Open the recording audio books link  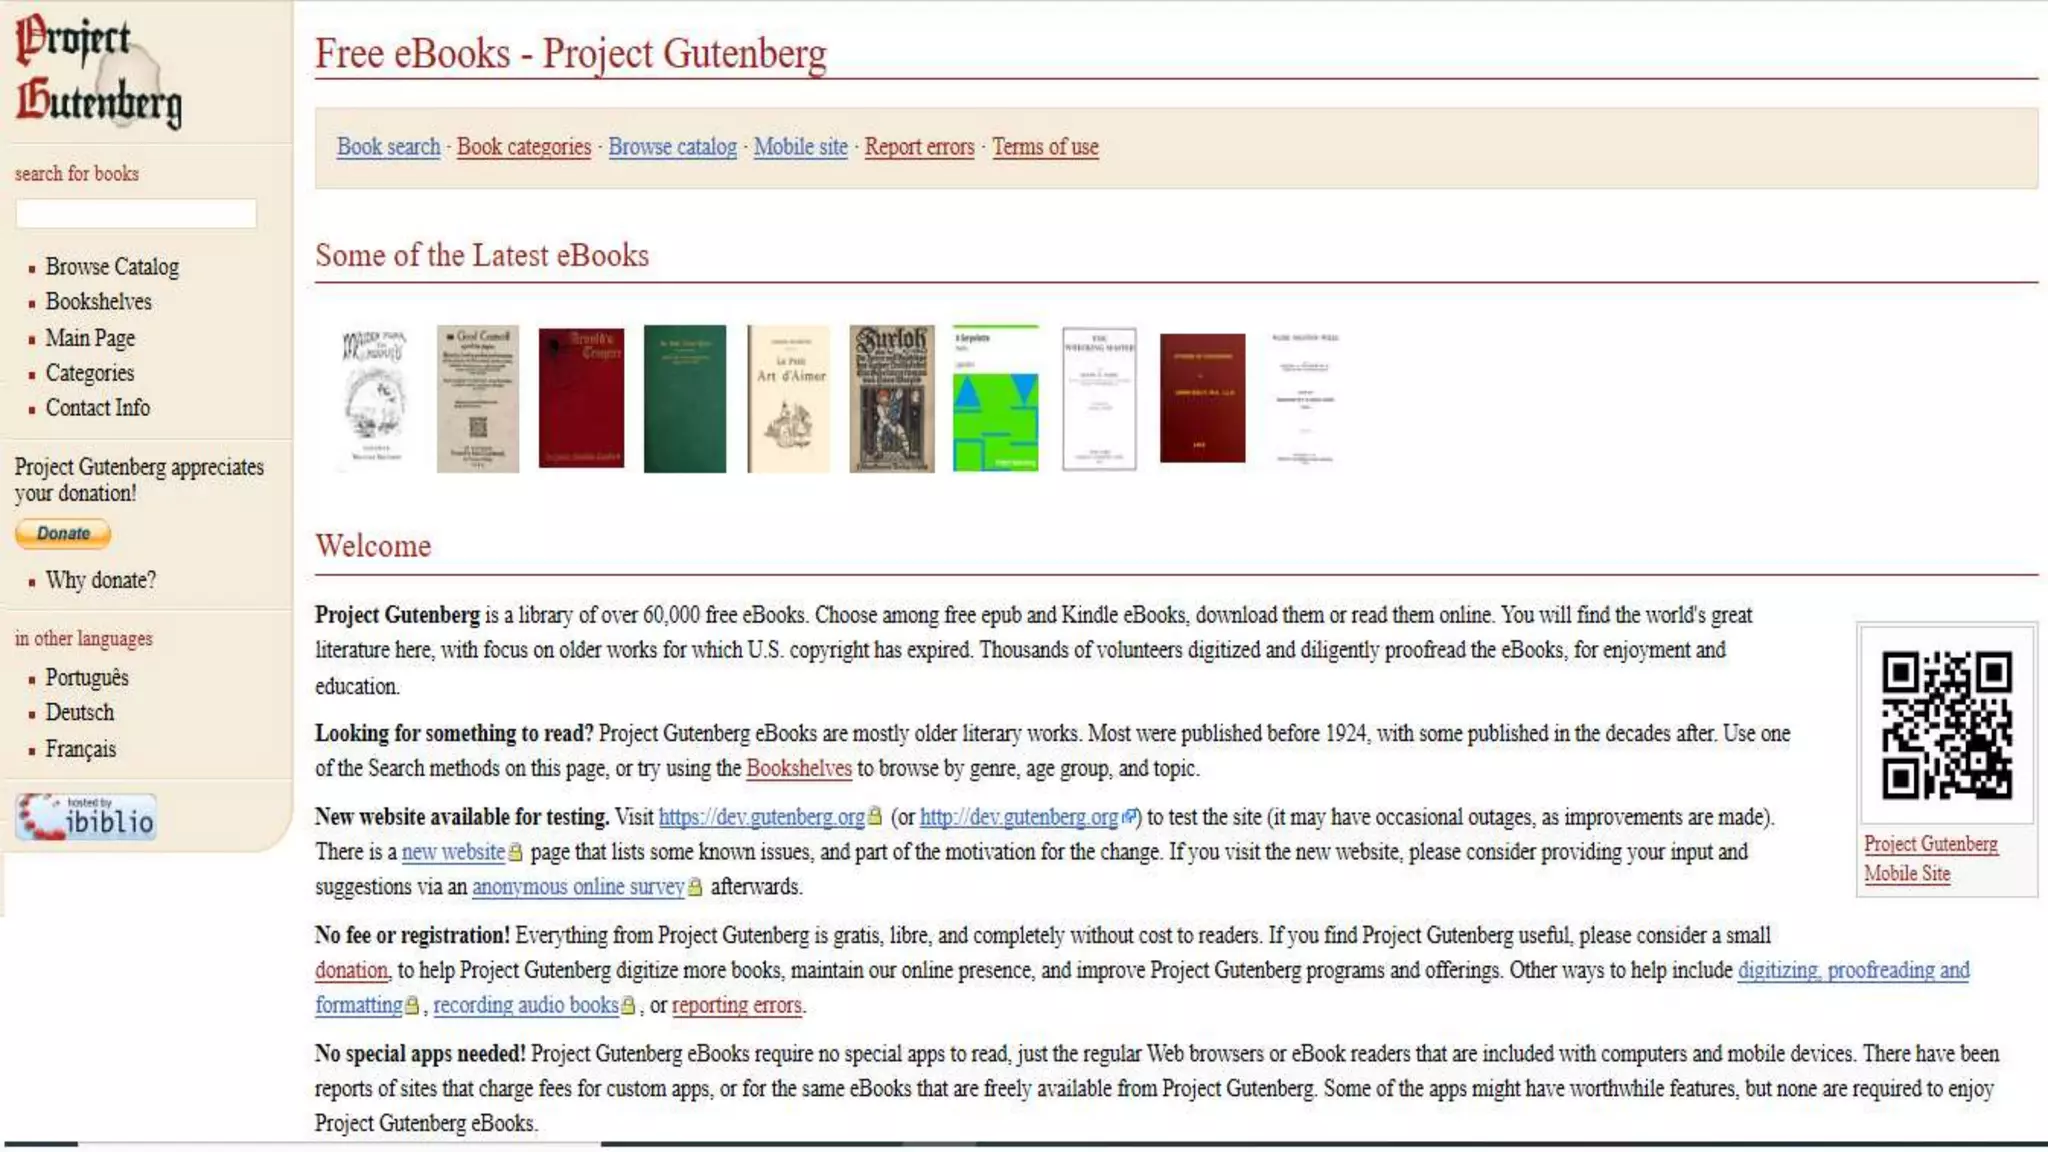click(526, 1006)
